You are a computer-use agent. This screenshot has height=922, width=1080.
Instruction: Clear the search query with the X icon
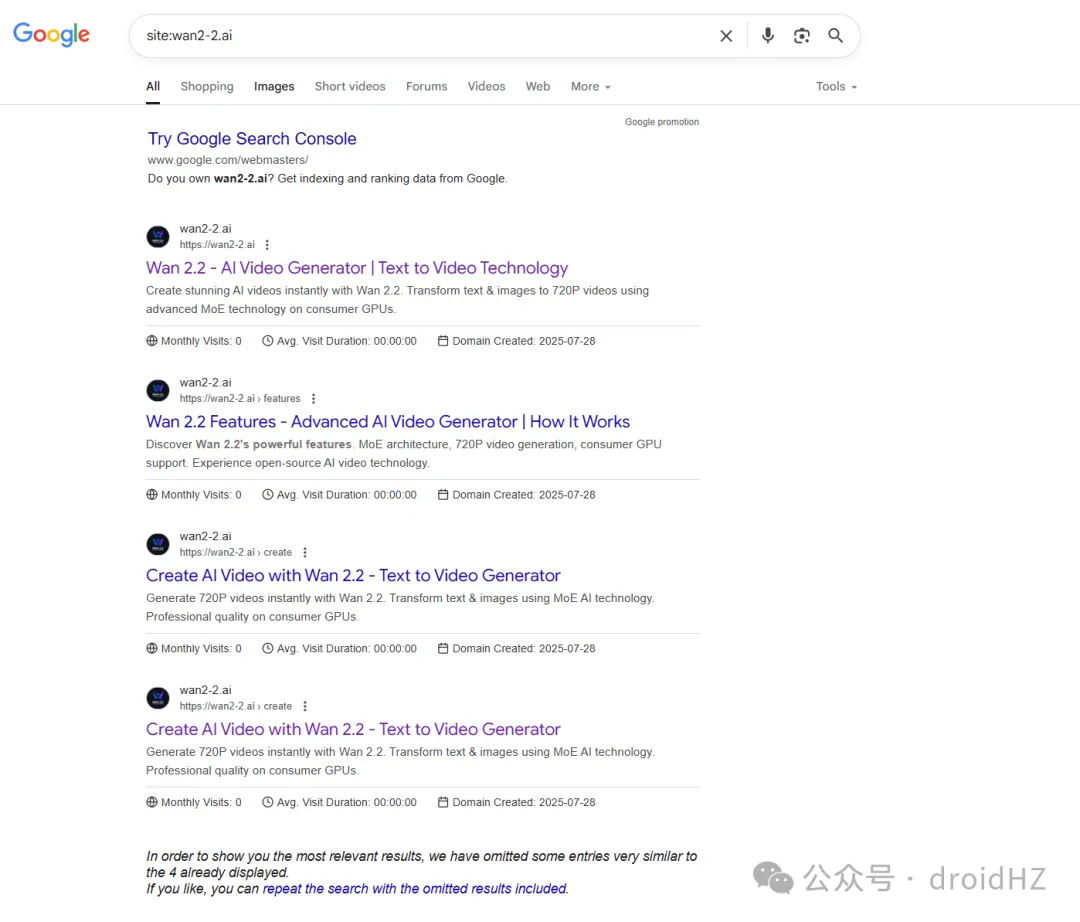[x=726, y=36]
